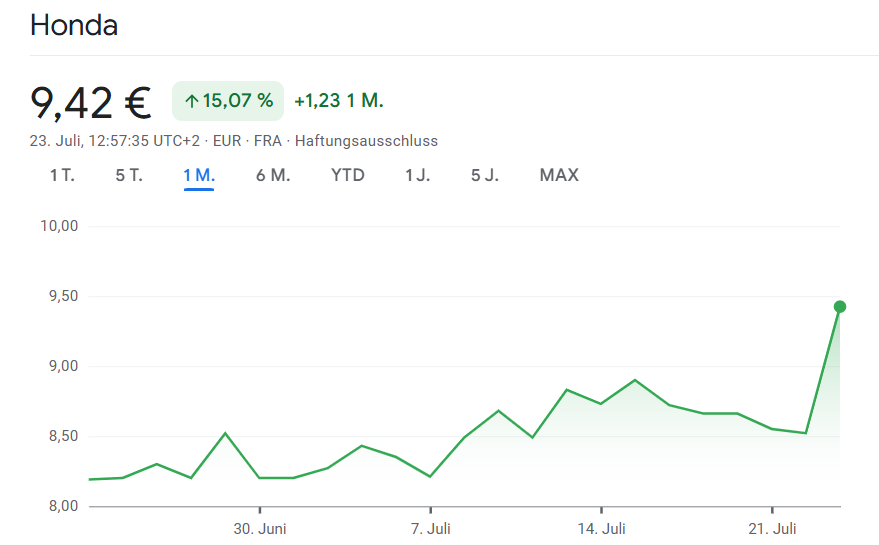Open the 6 M. chart range

(273, 175)
